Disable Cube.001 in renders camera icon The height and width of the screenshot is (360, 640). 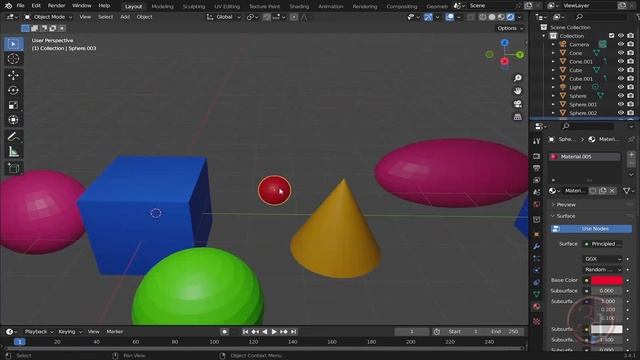pos(631,78)
